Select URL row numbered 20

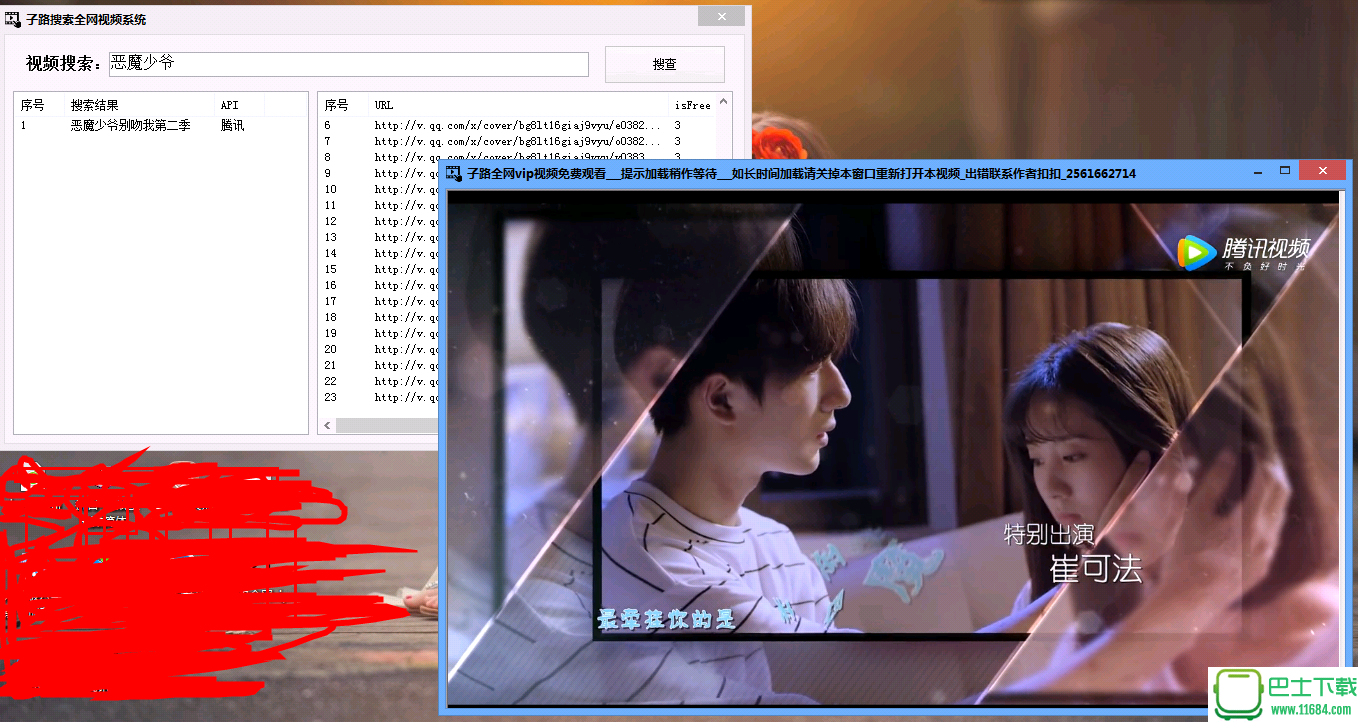click(x=379, y=349)
